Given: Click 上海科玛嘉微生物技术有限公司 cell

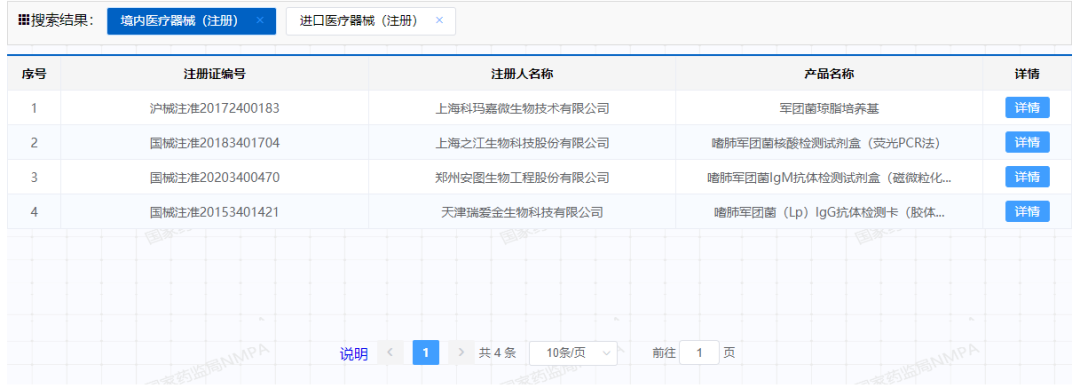Looking at the screenshot, I should click(522, 108).
